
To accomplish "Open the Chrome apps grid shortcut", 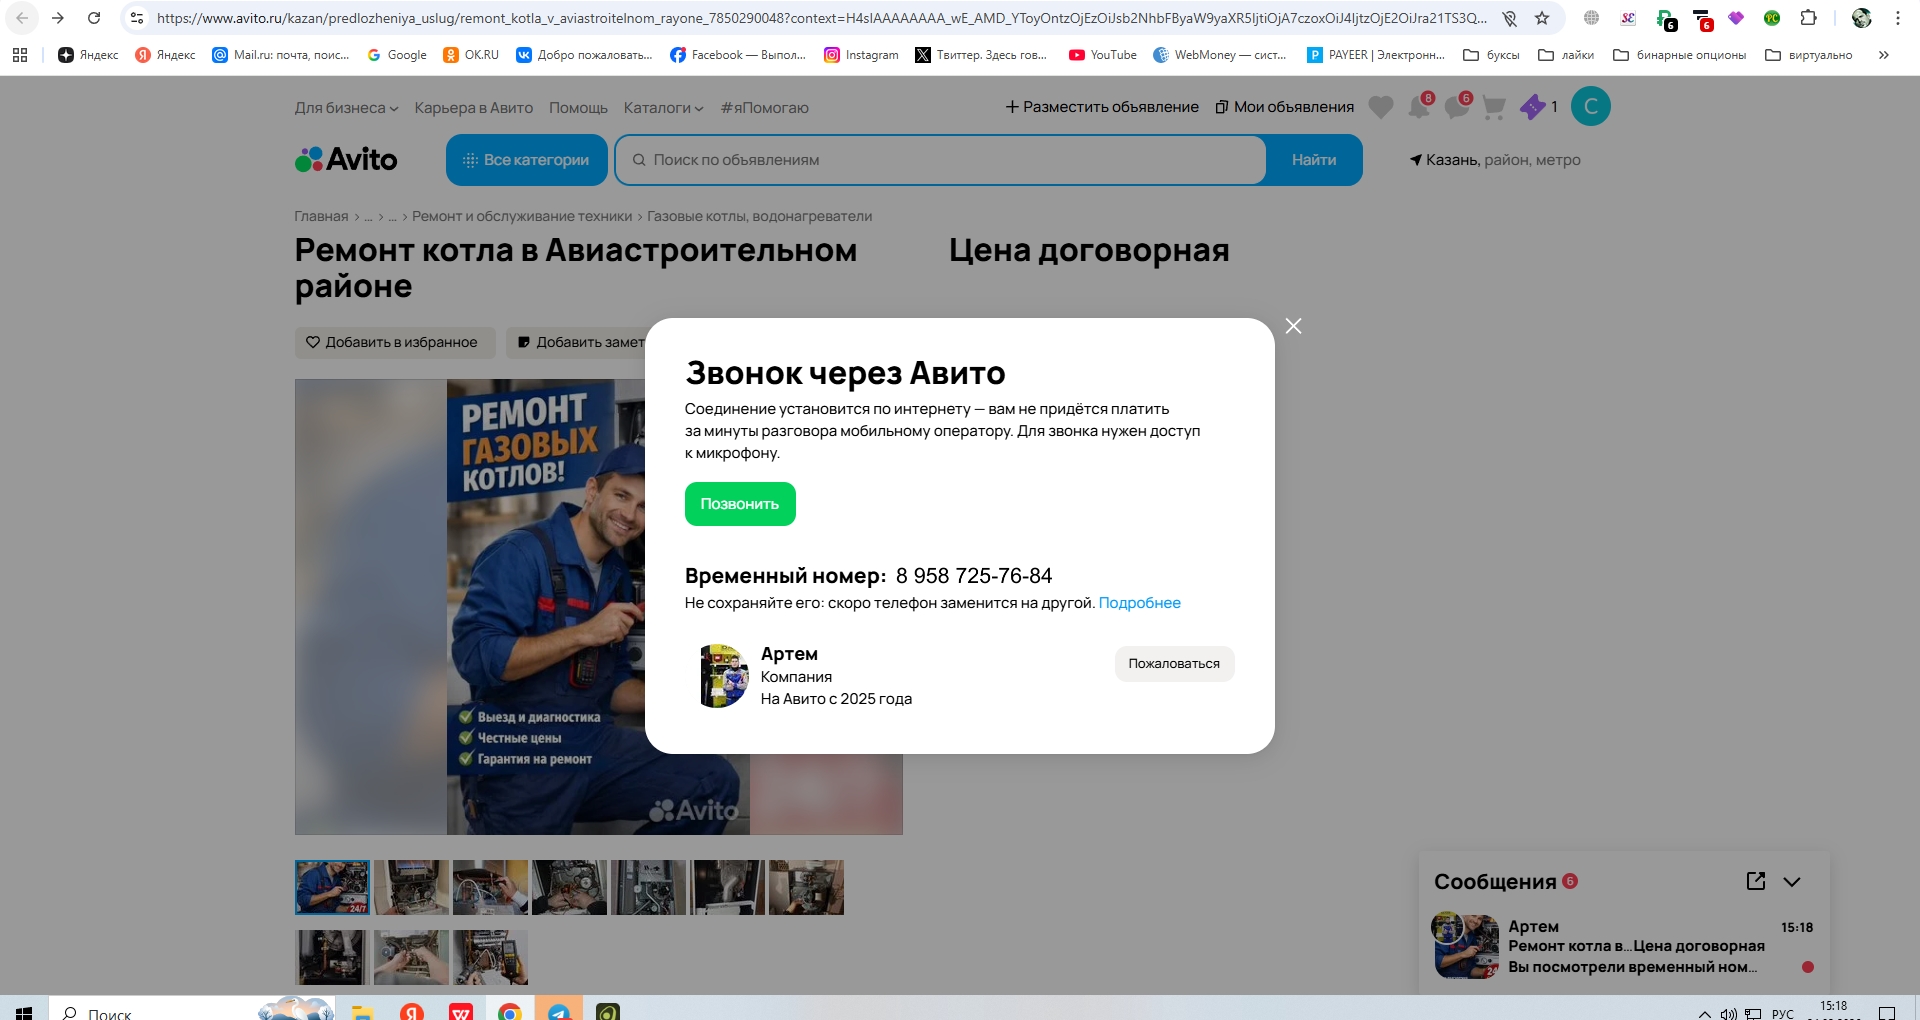I will point(20,55).
